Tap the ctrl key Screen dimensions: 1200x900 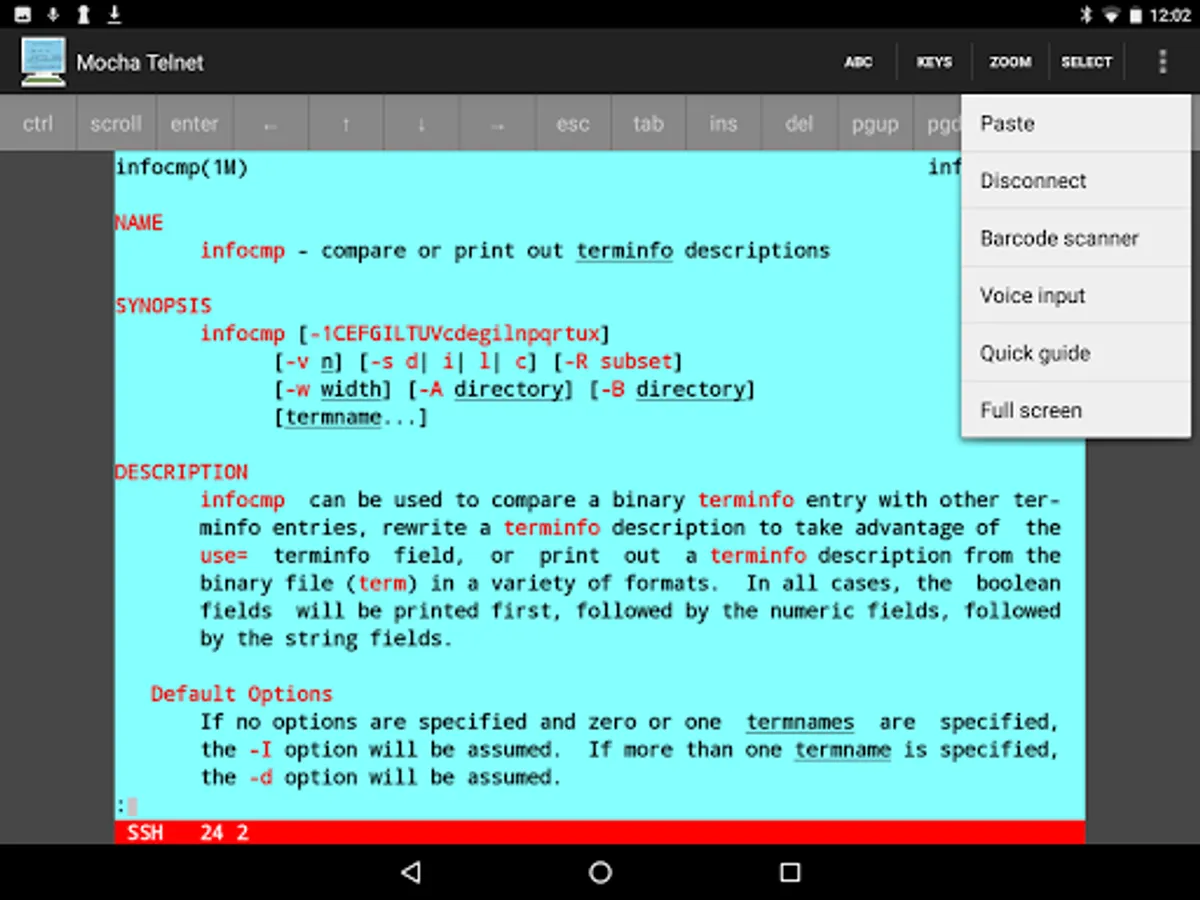pyautogui.click(x=38, y=124)
